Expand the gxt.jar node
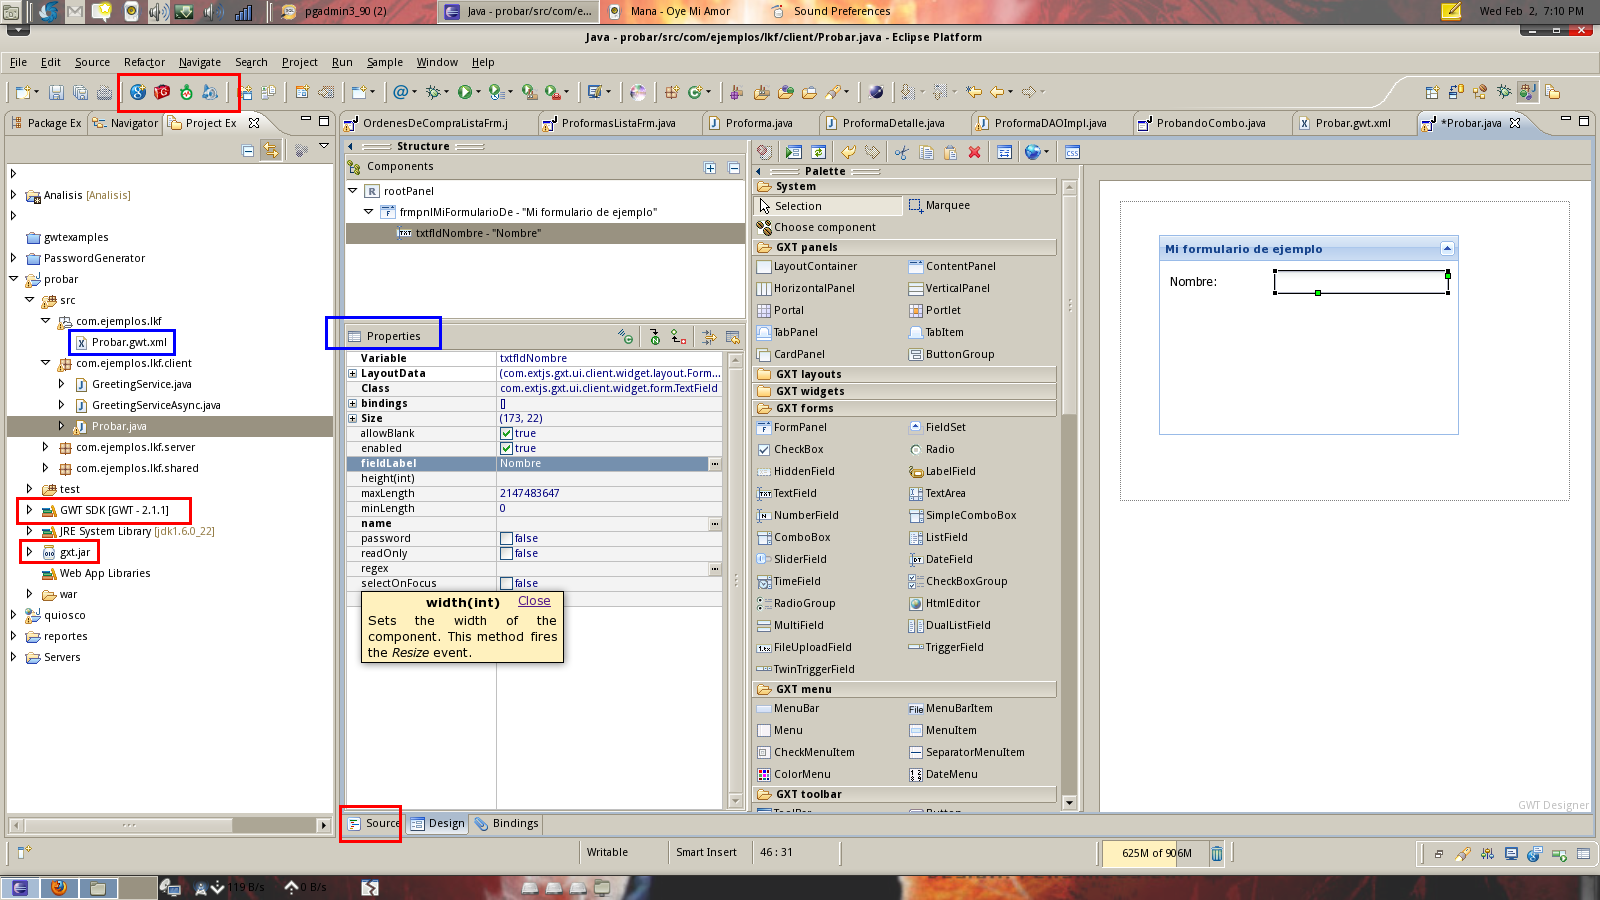 point(29,552)
